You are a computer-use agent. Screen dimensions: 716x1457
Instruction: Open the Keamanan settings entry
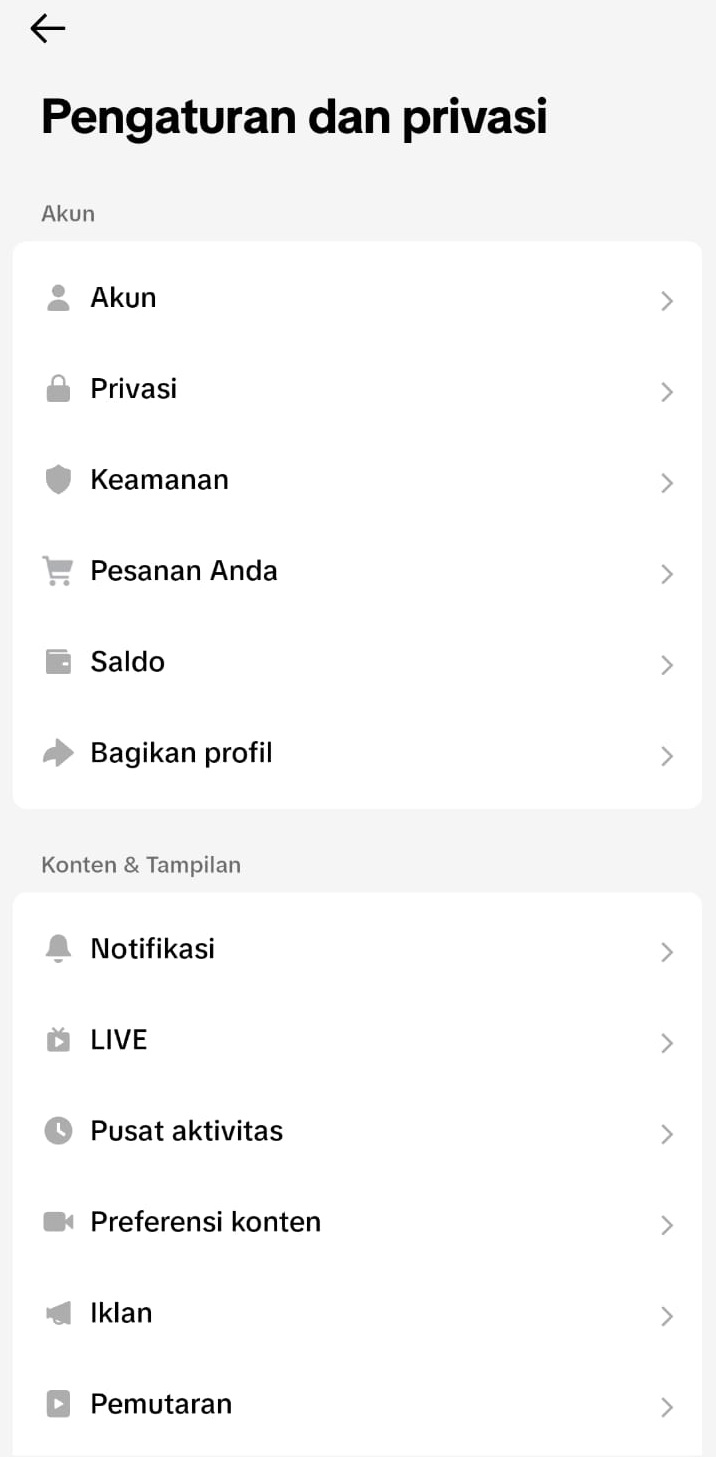(x=160, y=480)
